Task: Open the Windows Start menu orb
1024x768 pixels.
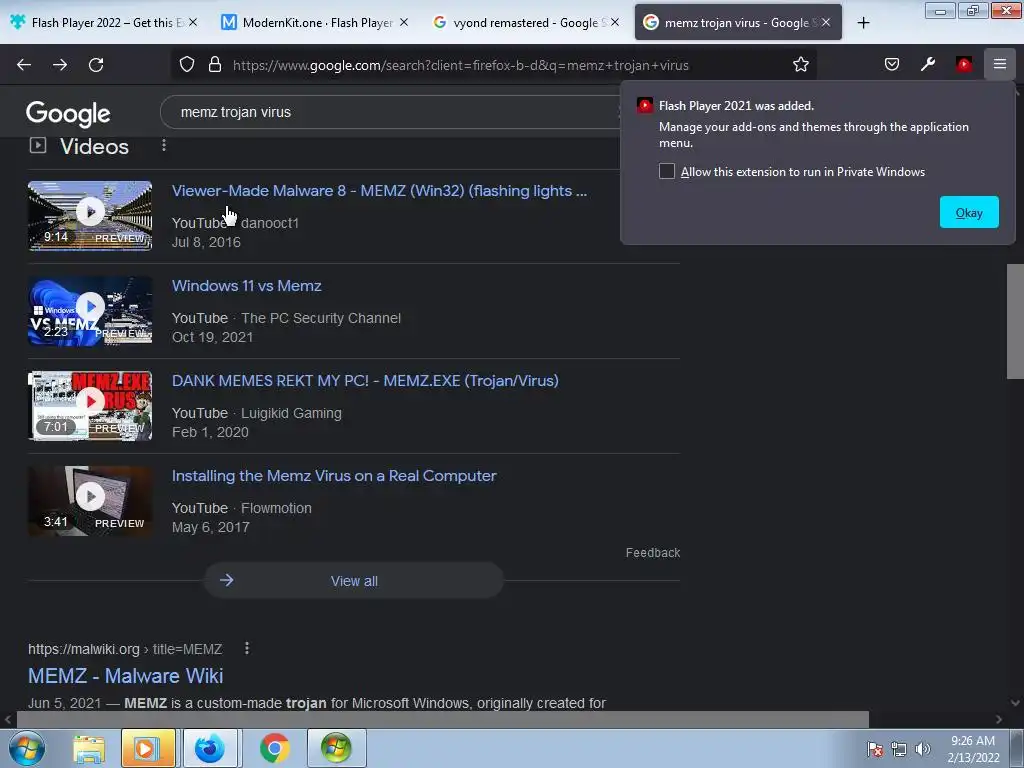Action: point(27,748)
